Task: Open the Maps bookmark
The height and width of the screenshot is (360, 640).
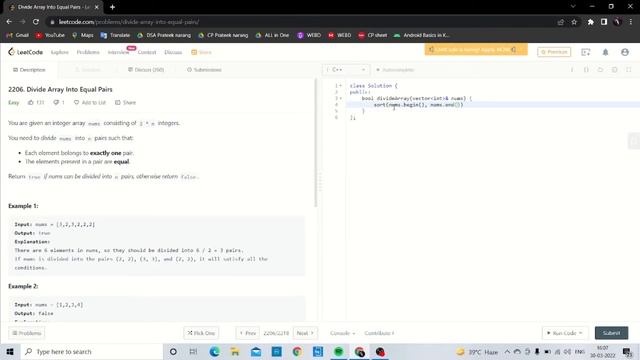Action: pos(82,35)
